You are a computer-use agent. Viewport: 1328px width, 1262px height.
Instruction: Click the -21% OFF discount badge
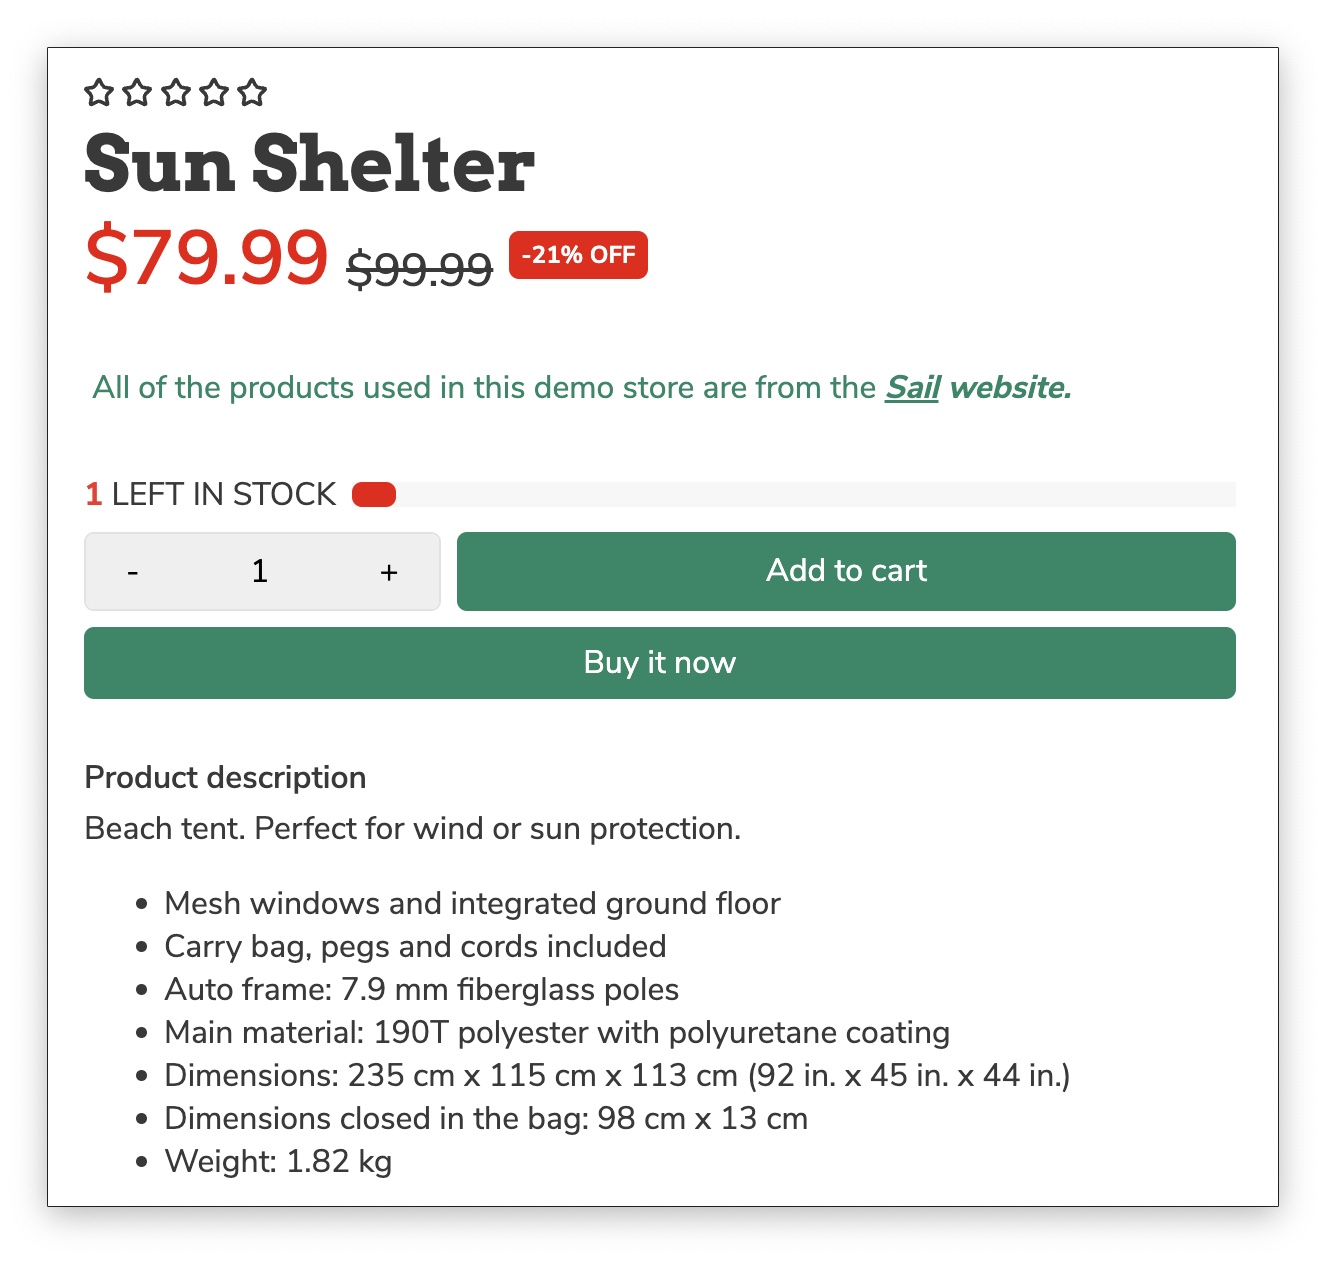(x=578, y=255)
